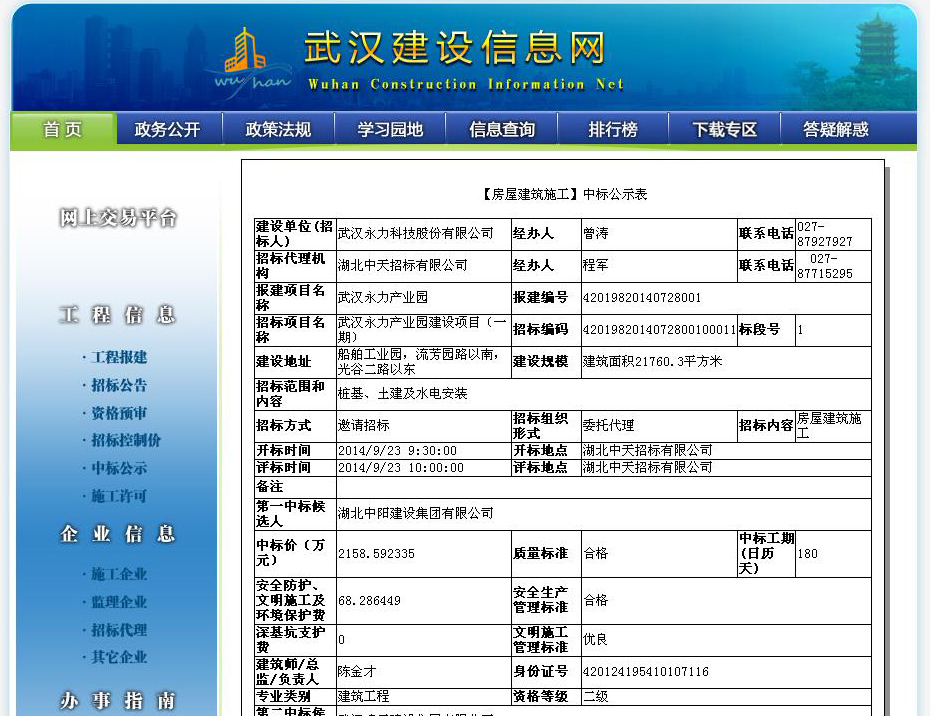View the 监理企业 listing link
938x716 pixels.
pyautogui.click(x=119, y=602)
